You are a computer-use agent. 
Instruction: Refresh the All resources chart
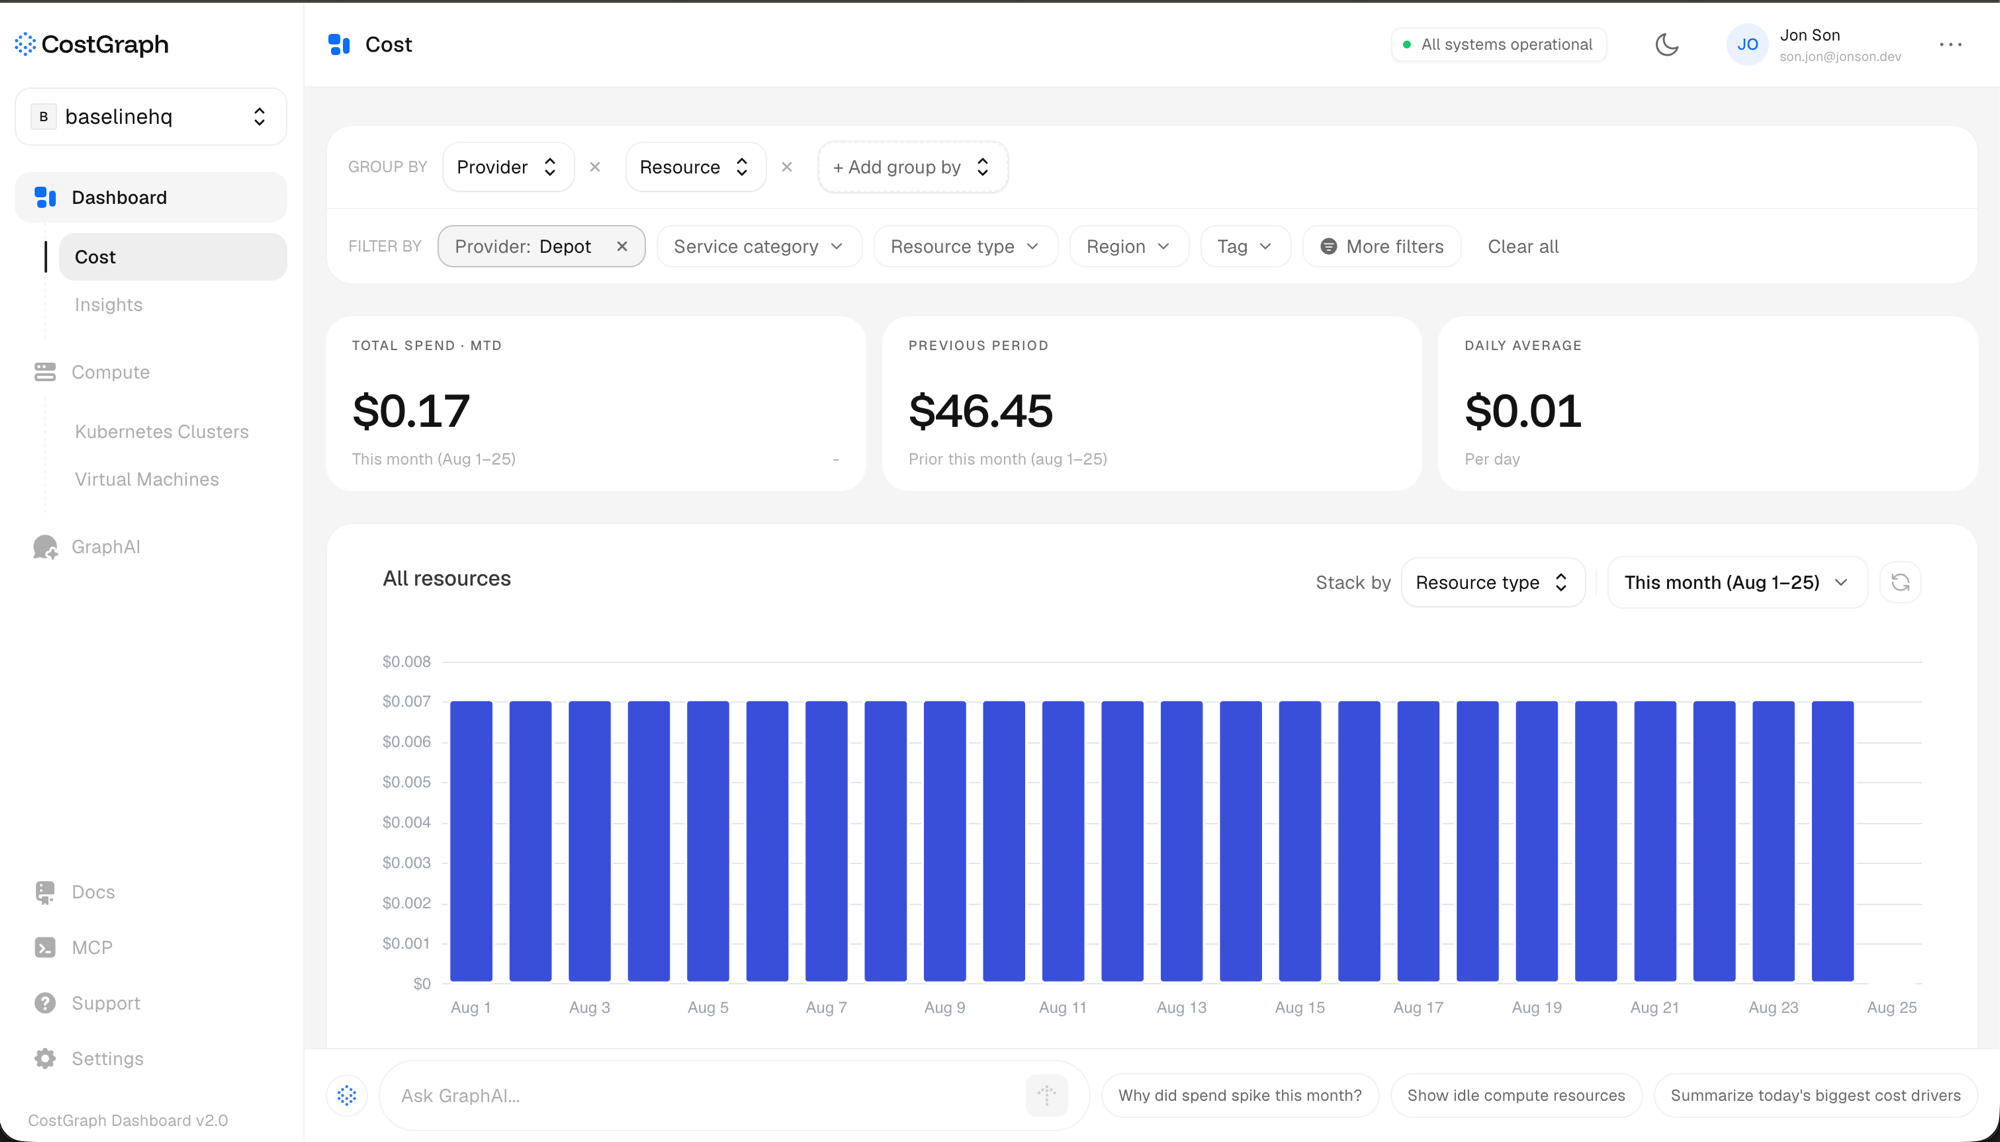pos(1900,582)
